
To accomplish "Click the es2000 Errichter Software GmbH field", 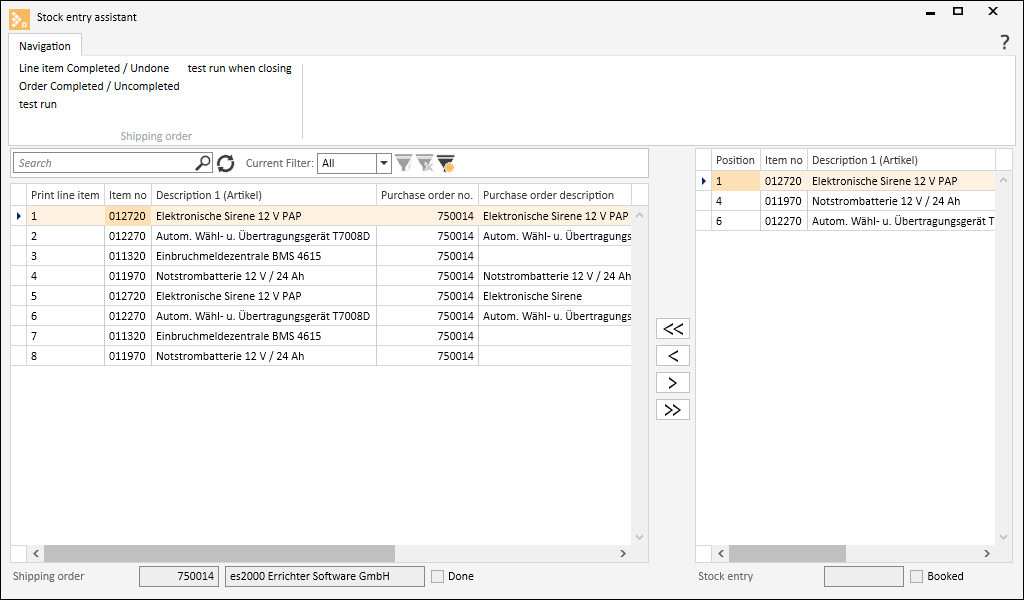I will click(325, 576).
